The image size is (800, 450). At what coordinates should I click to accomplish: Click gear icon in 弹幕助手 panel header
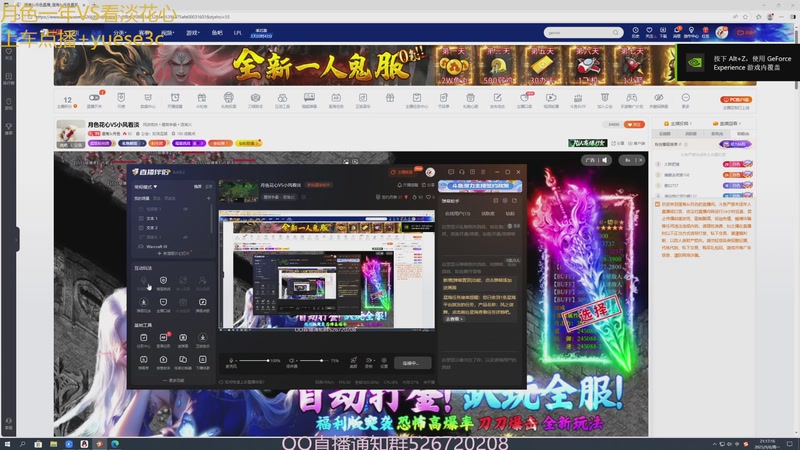(x=505, y=201)
